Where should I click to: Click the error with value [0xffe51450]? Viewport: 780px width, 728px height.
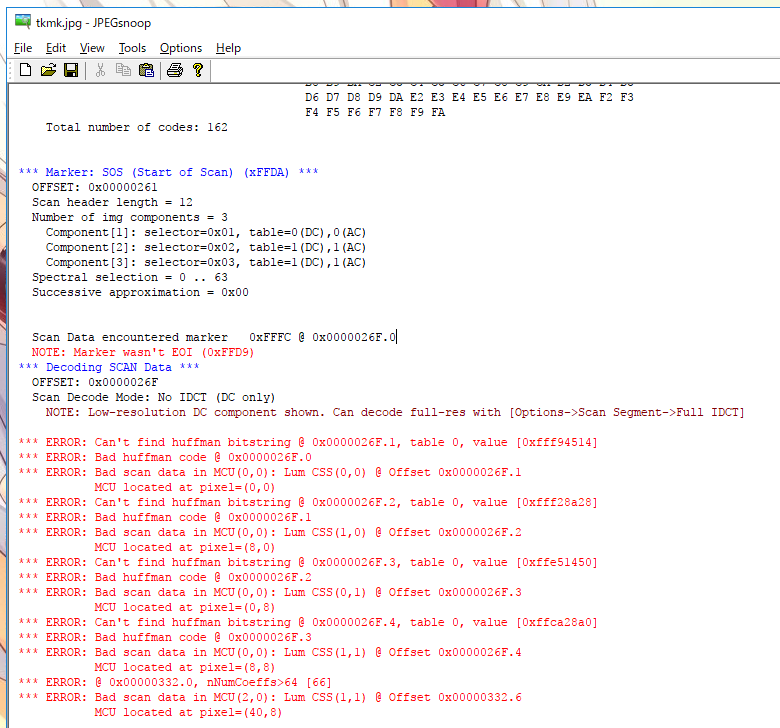(x=308, y=562)
